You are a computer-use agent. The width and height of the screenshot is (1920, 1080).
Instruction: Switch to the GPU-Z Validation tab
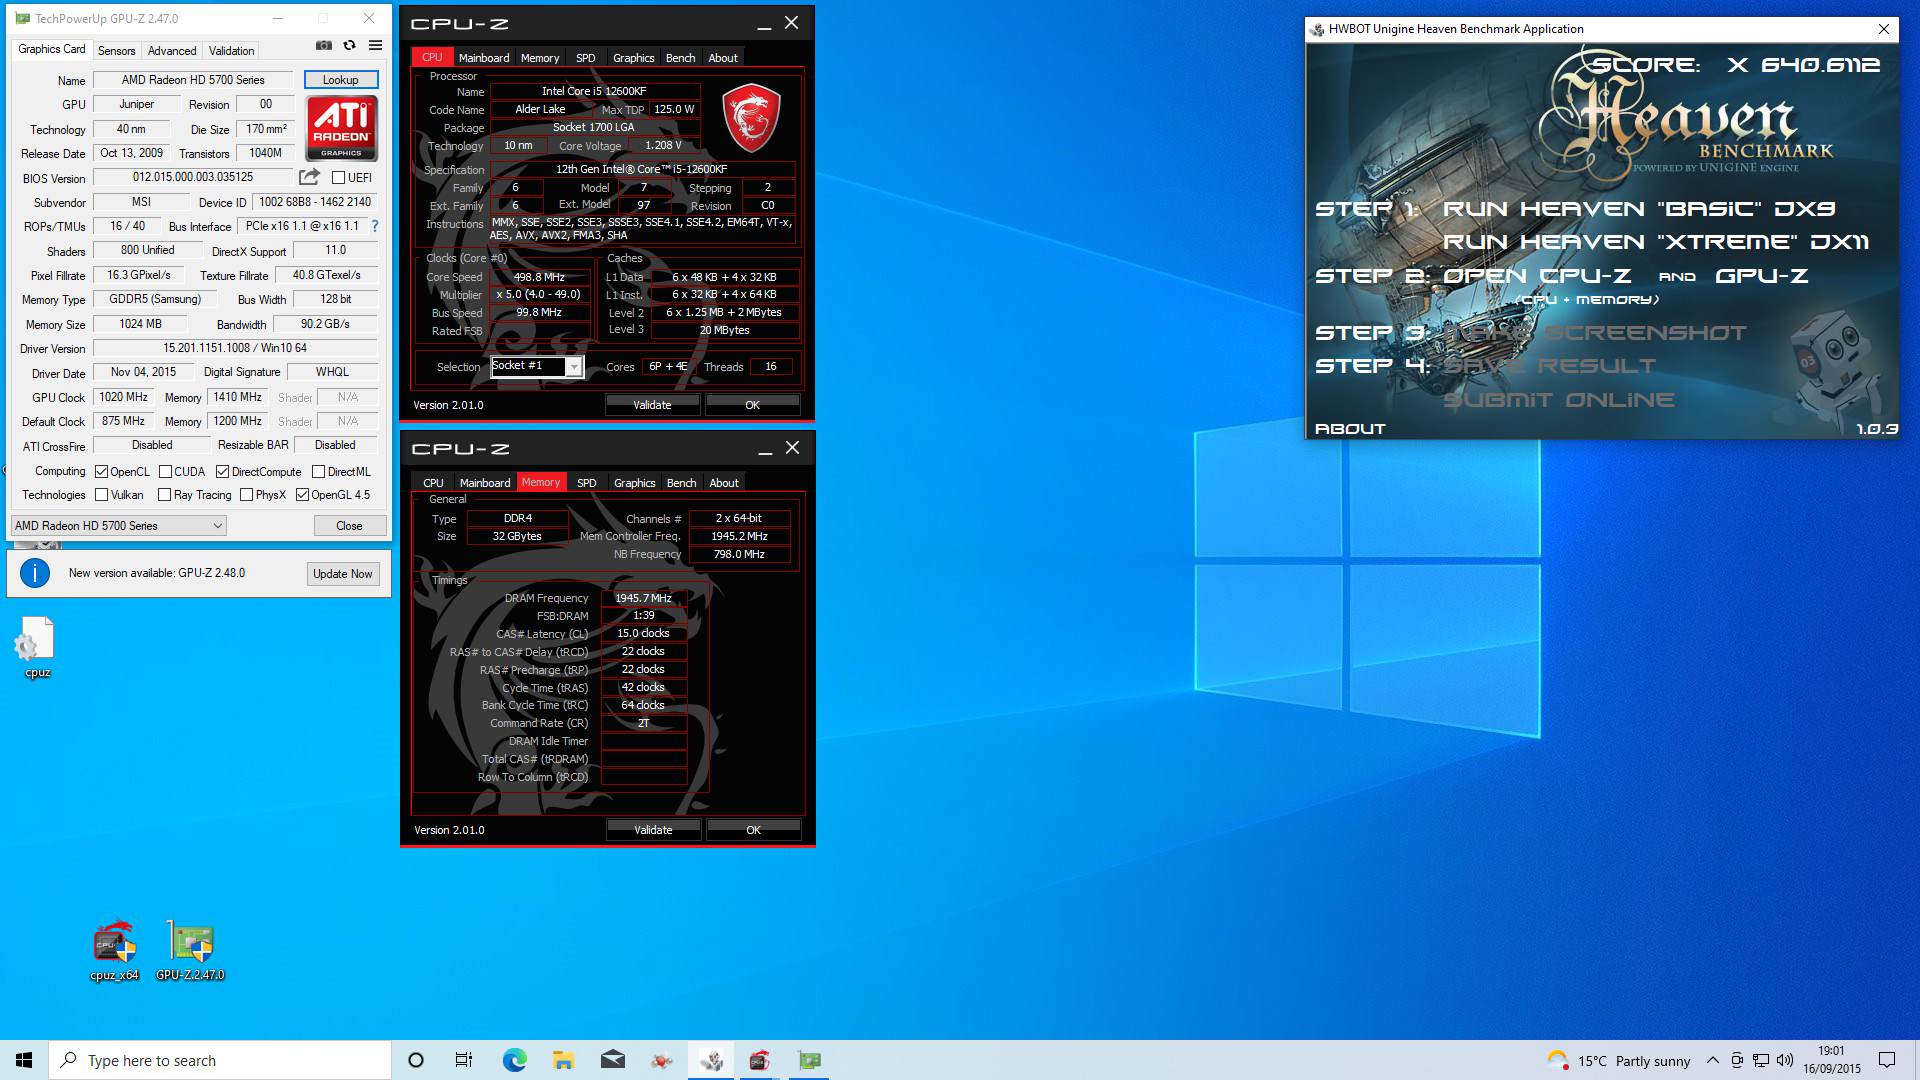pos(231,50)
